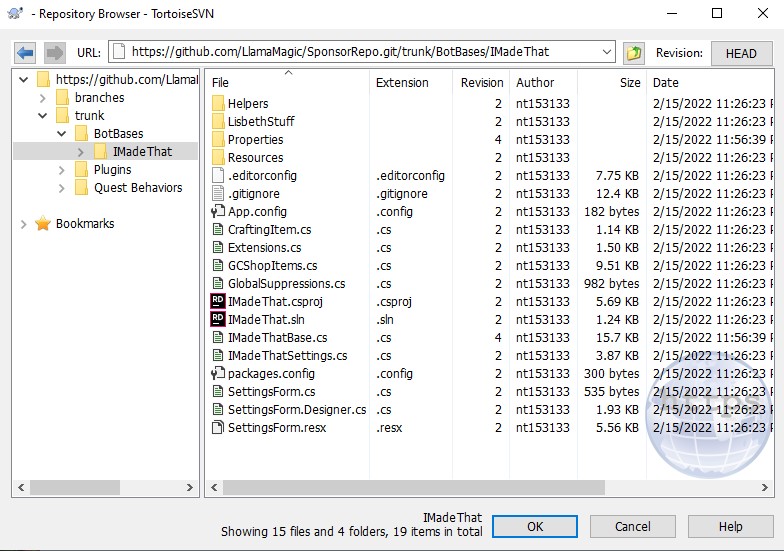Click the SettingsForm.resx file icon
This screenshot has width=784, height=551.
point(218,428)
